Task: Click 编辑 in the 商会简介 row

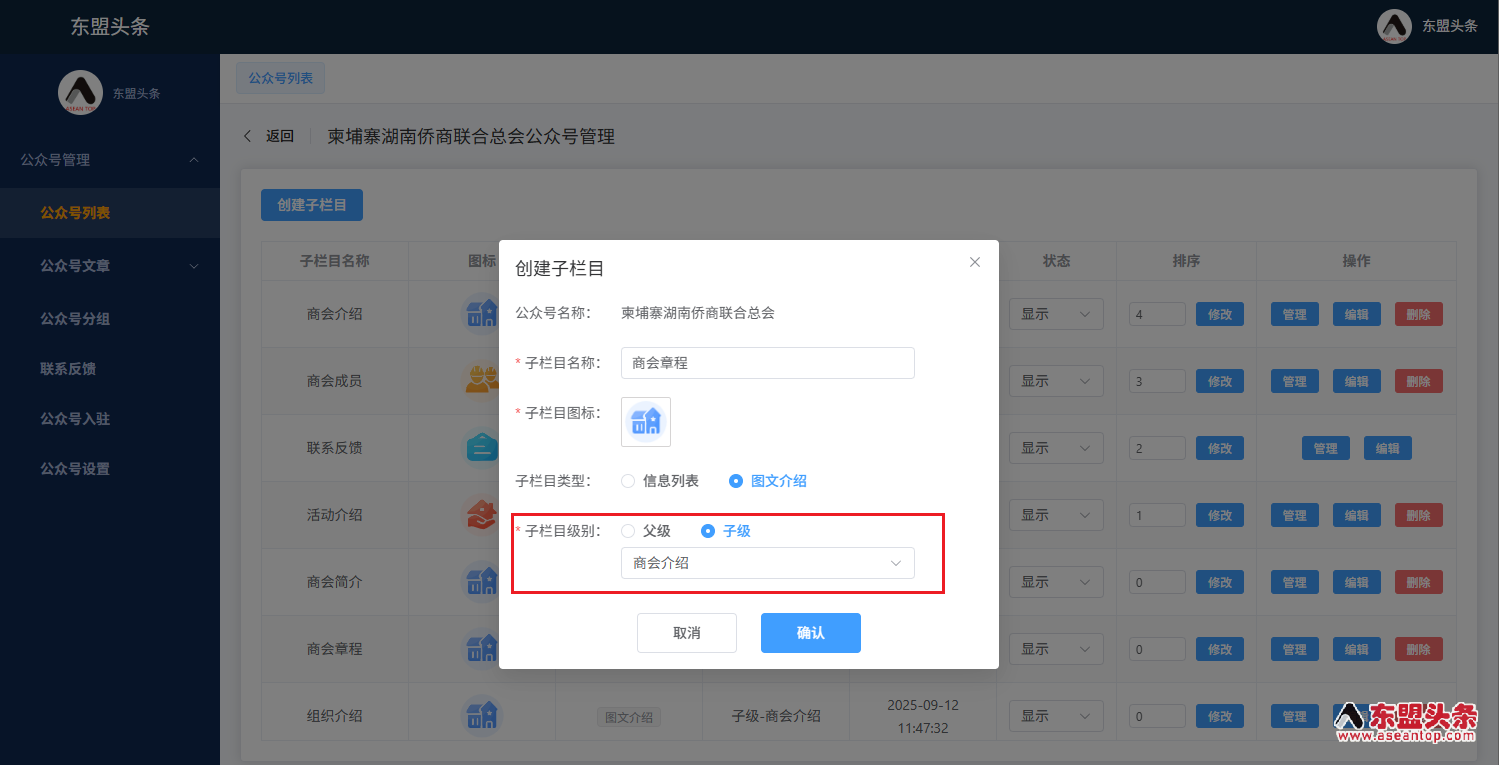Action: click(x=1357, y=582)
